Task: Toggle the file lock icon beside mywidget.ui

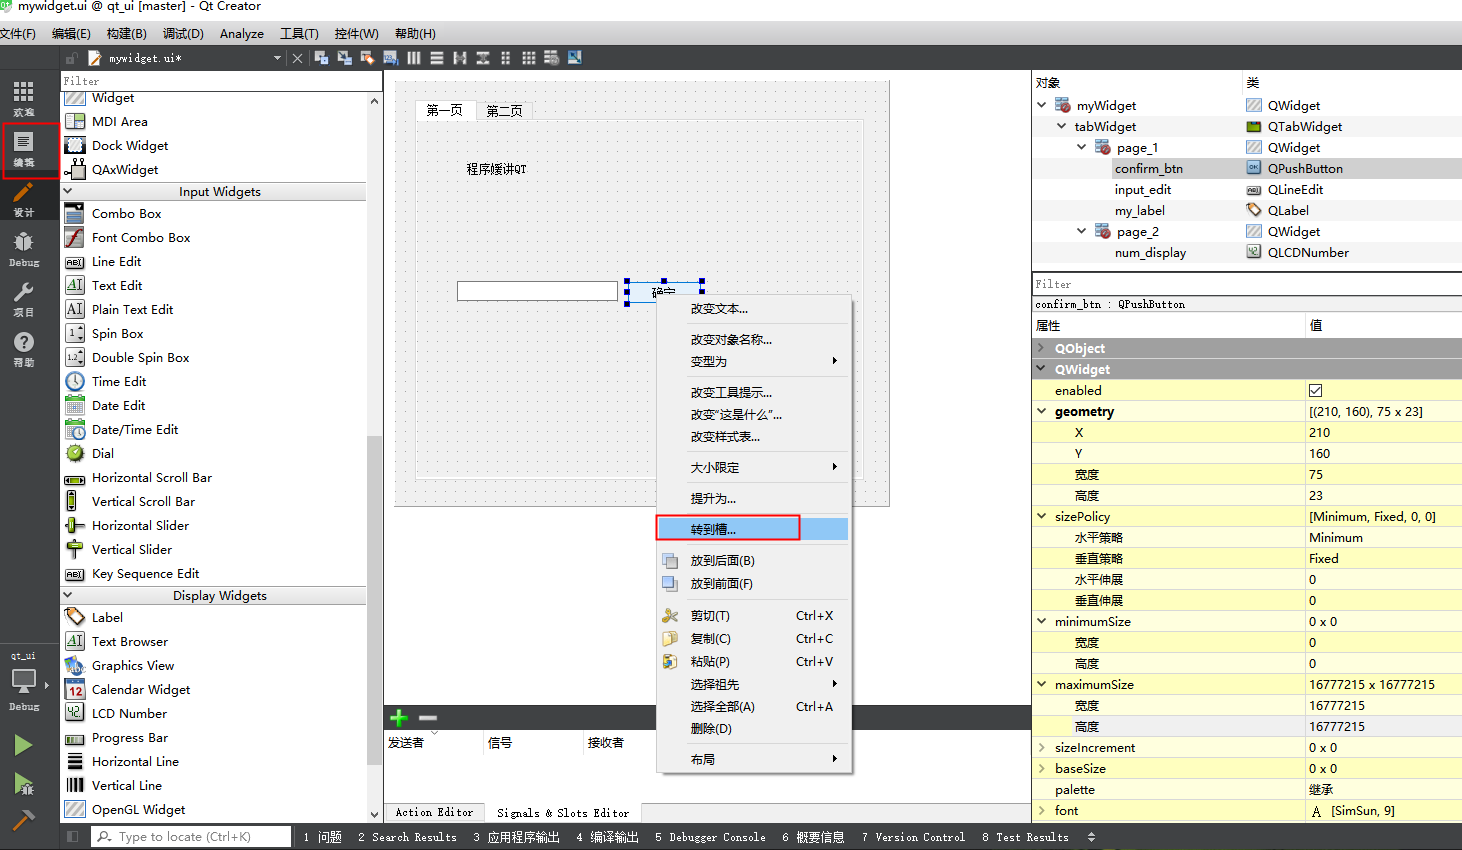Action: [x=71, y=58]
